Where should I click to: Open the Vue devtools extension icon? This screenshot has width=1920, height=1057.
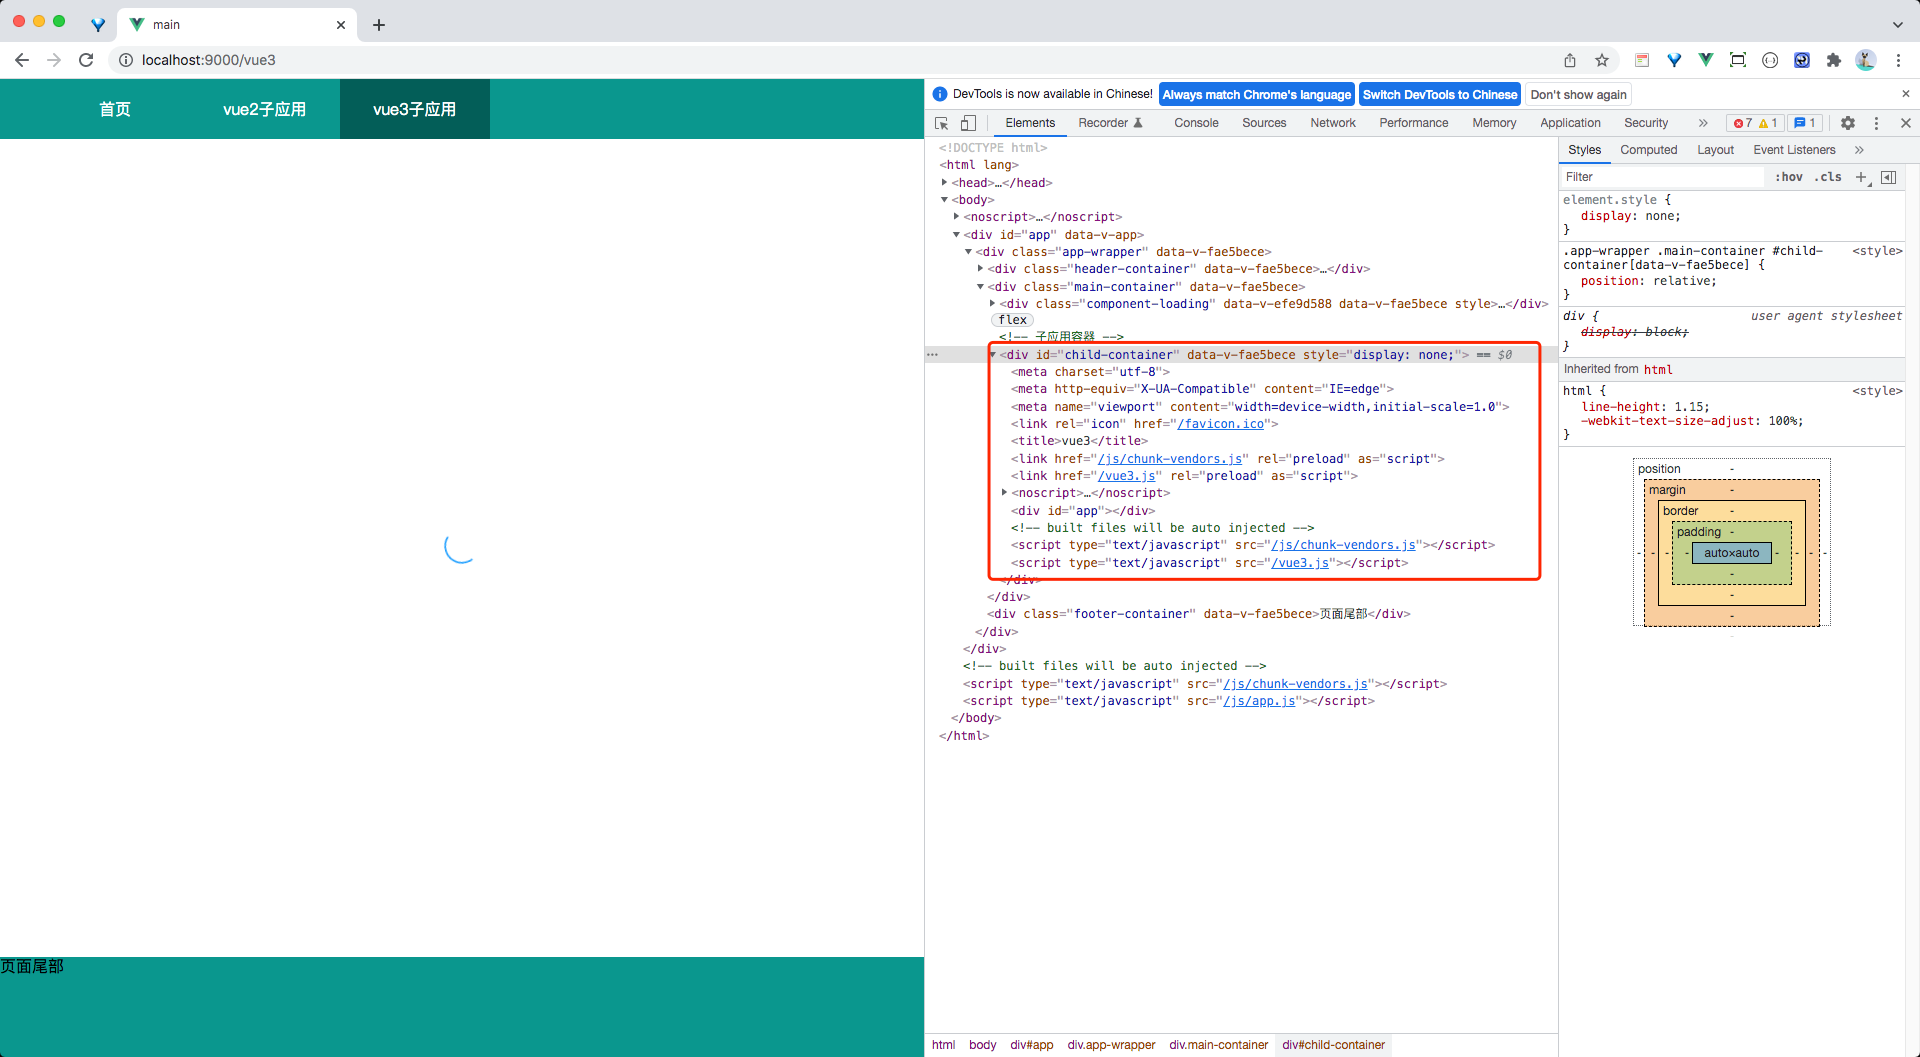pyautogui.click(x=1706, y=60)
